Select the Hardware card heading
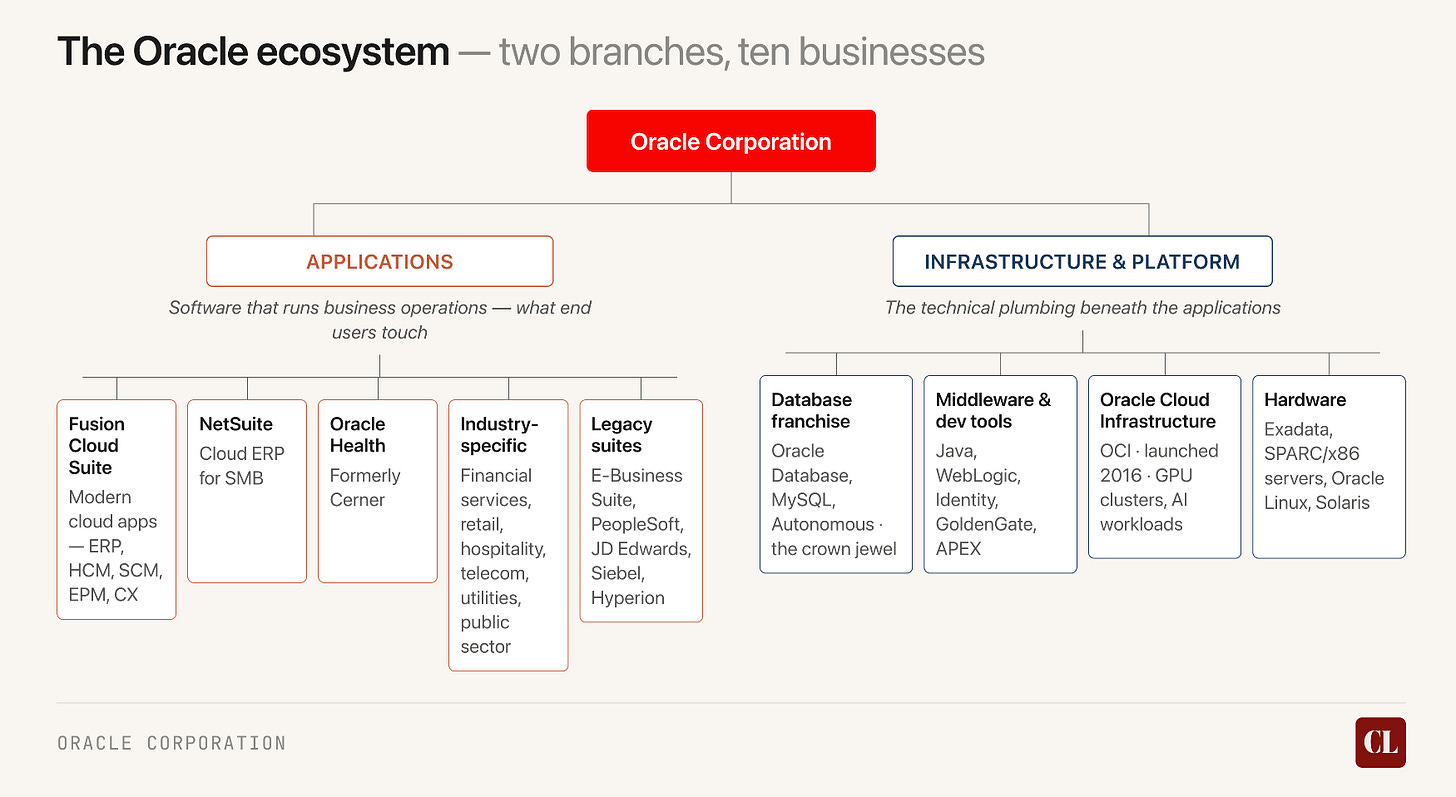Screen dimensions: 1456x797 [1305, 400]
